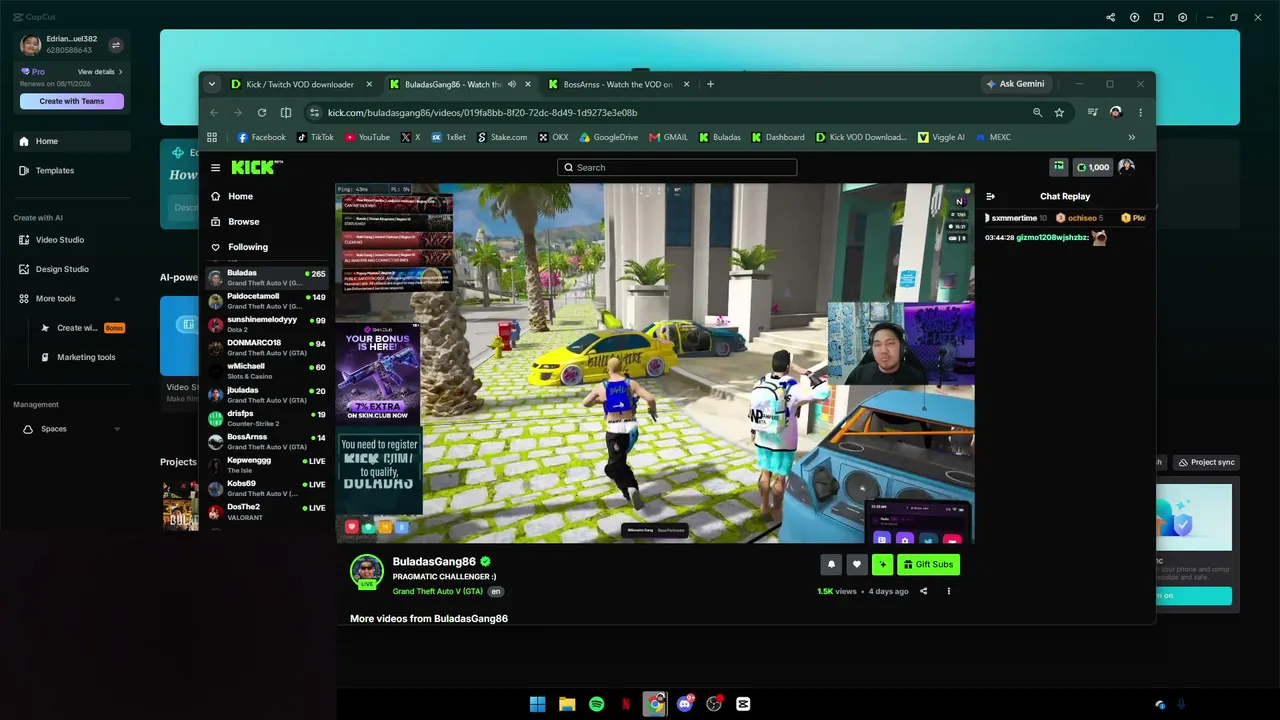
Task: Open File Explorer from the taskbar
Action: tap(567, 704)
